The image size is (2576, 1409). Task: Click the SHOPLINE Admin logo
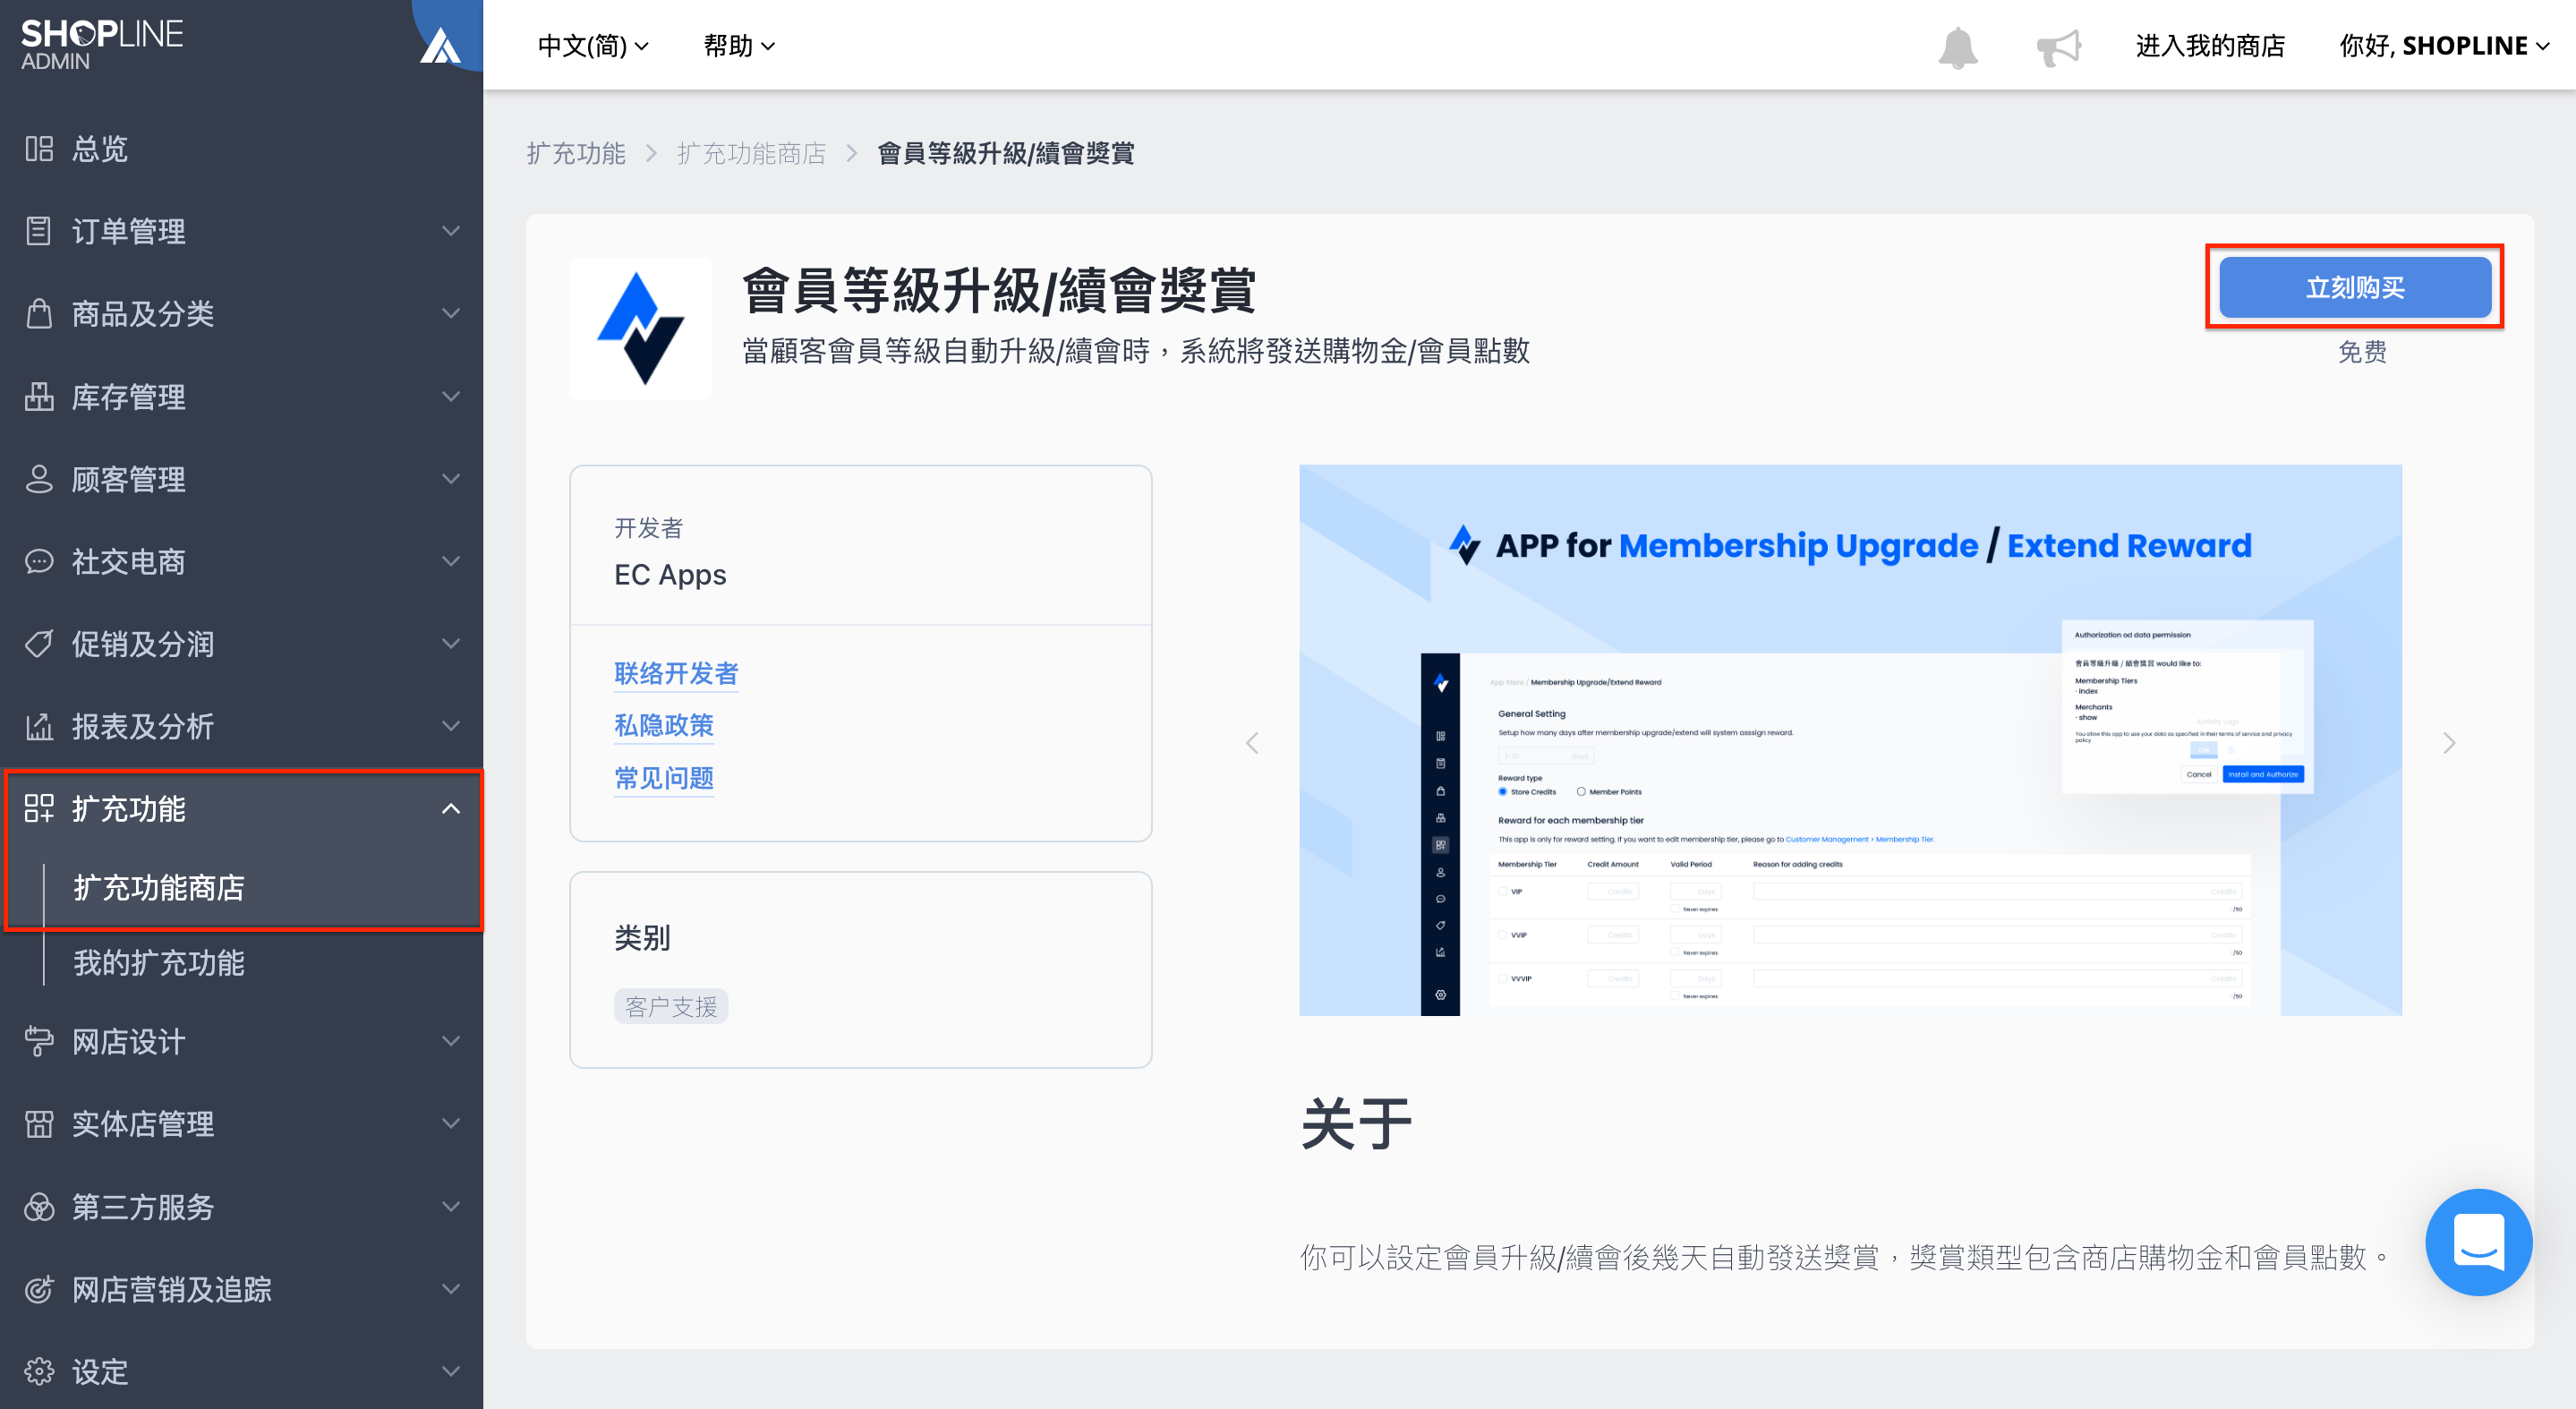click(102, 45)
